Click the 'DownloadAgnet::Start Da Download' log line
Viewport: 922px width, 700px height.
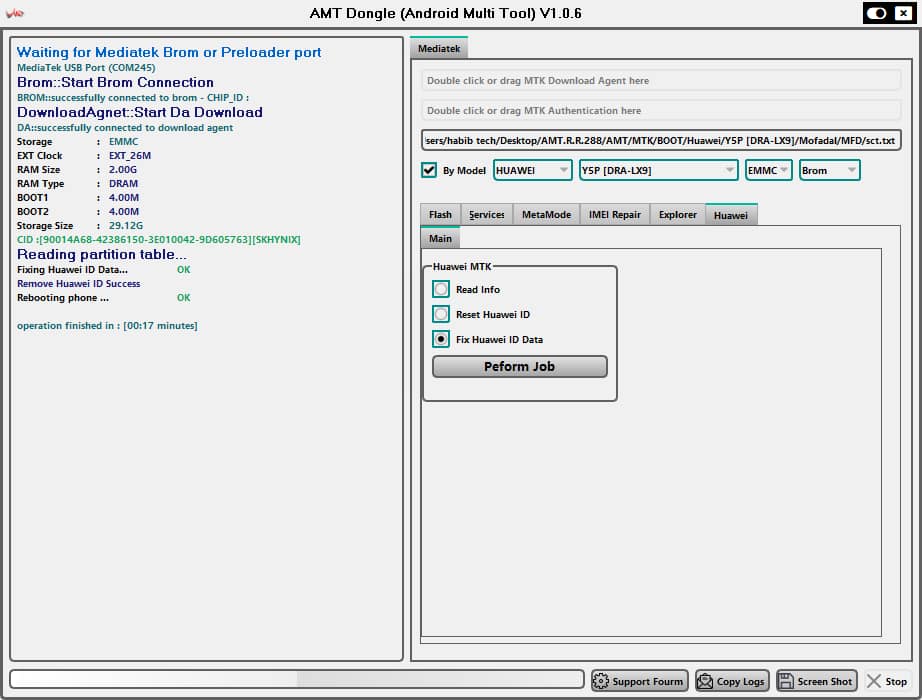[140, 112]
